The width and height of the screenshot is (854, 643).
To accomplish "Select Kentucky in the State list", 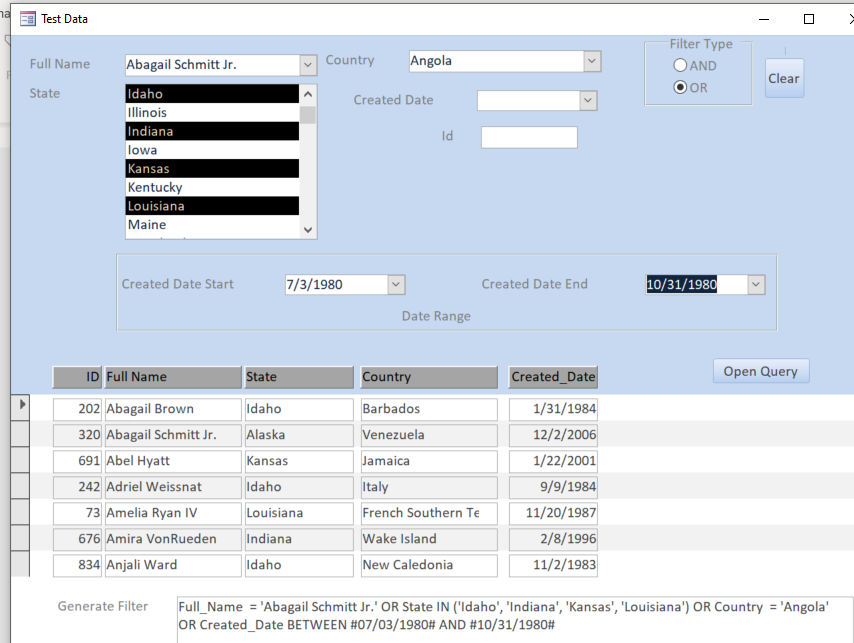I will [212, 187].
